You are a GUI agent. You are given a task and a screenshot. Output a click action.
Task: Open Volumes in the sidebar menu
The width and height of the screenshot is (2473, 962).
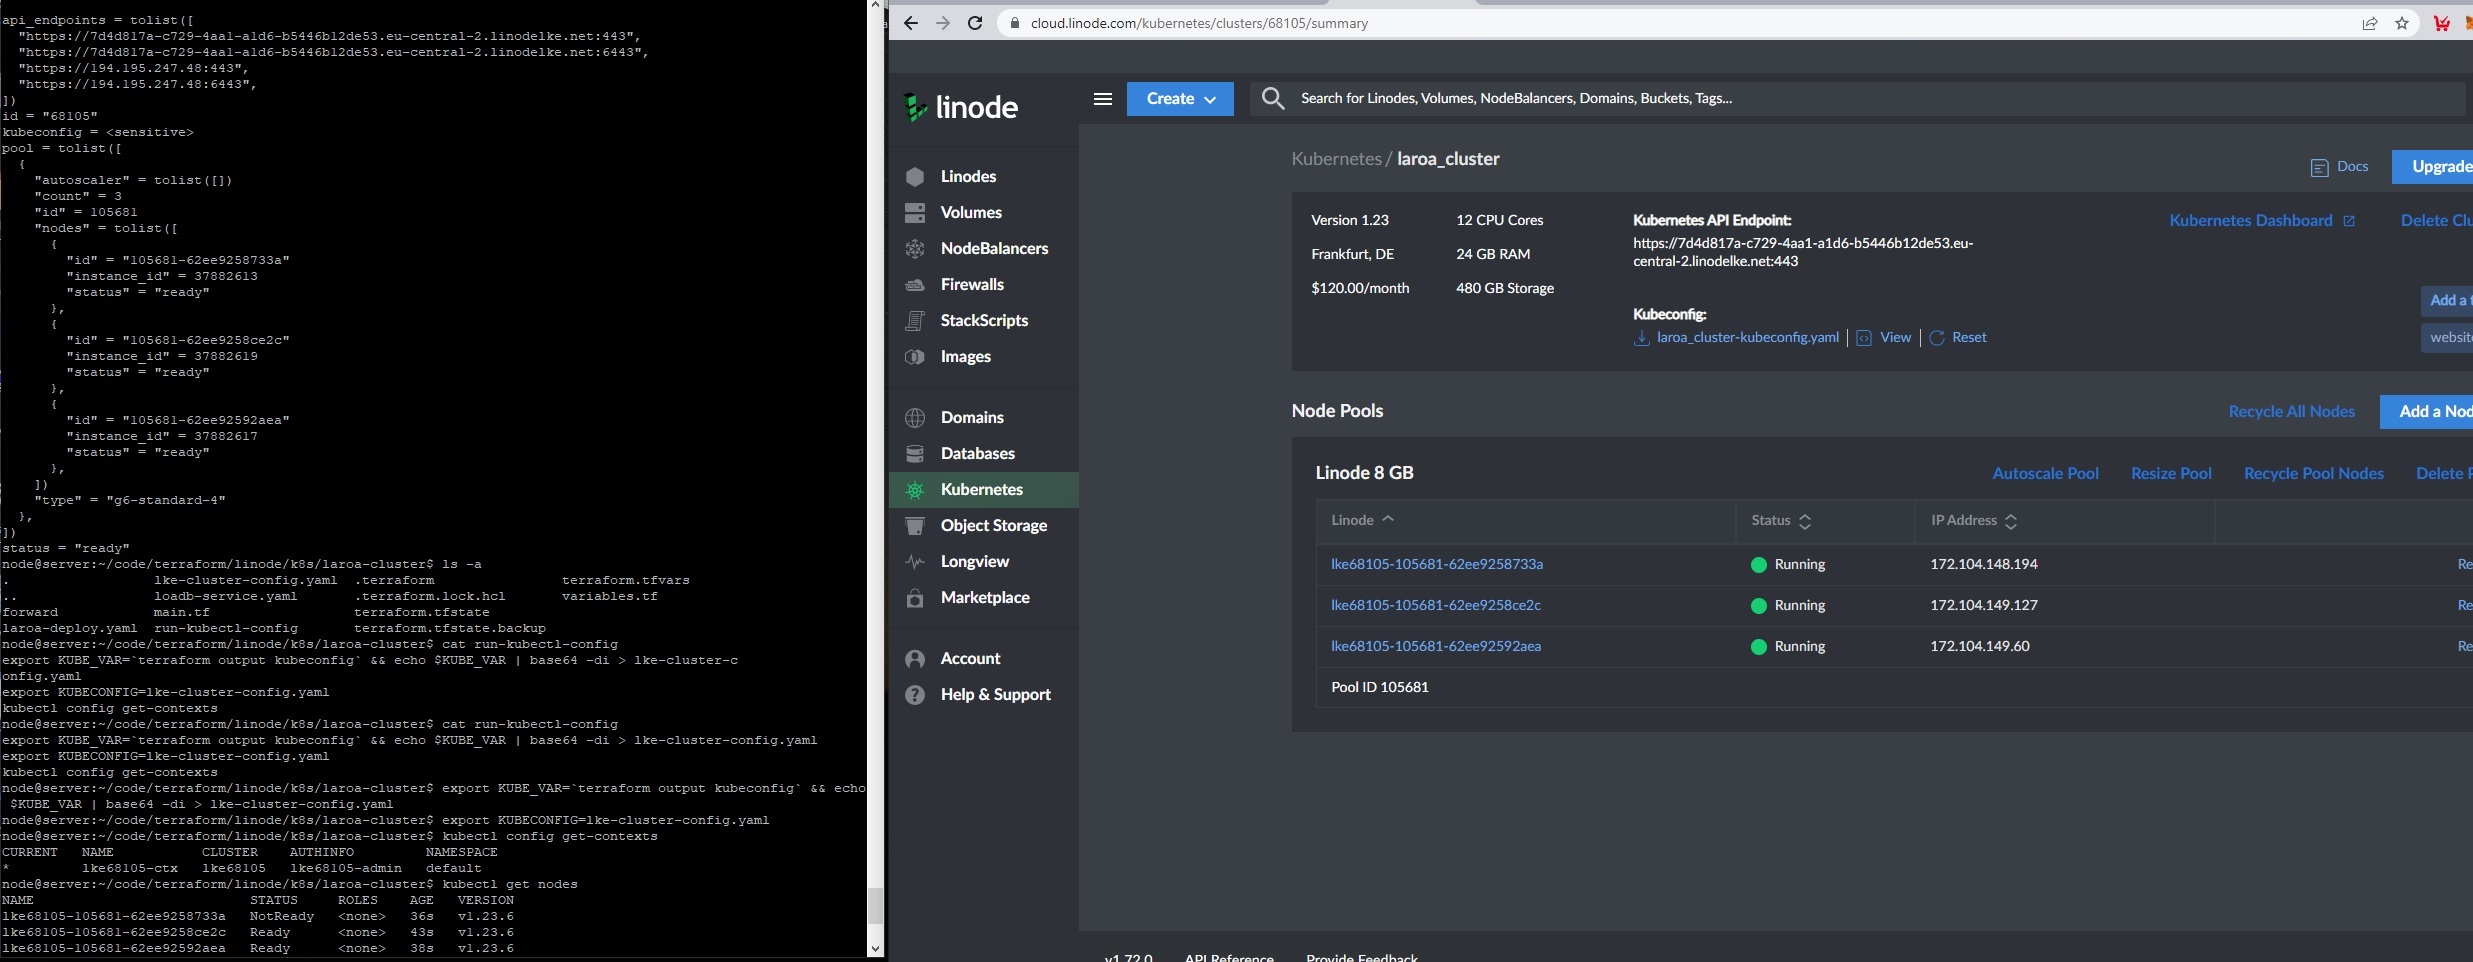971,212
